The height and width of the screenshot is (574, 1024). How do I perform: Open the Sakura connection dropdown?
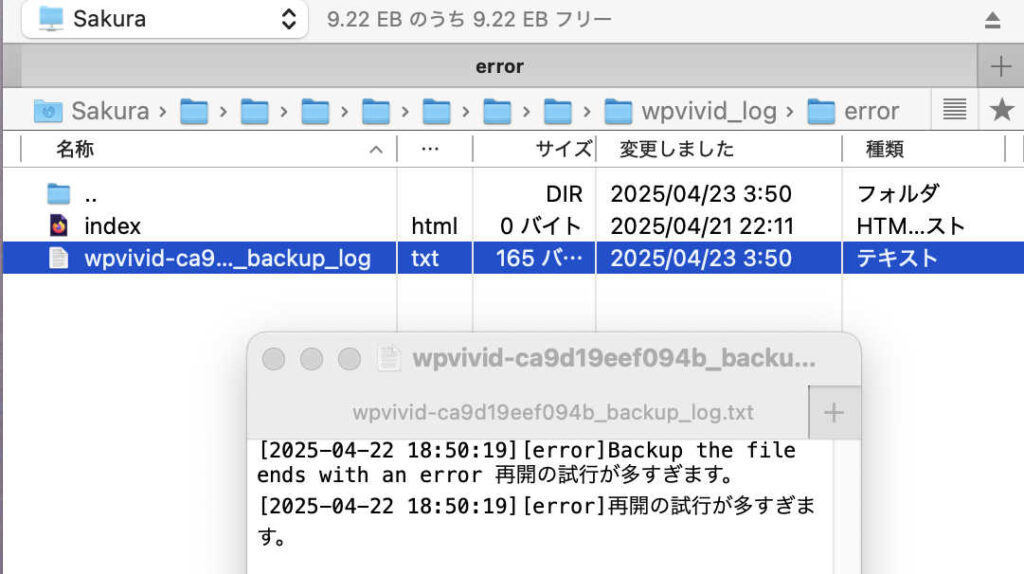point(165,20)
